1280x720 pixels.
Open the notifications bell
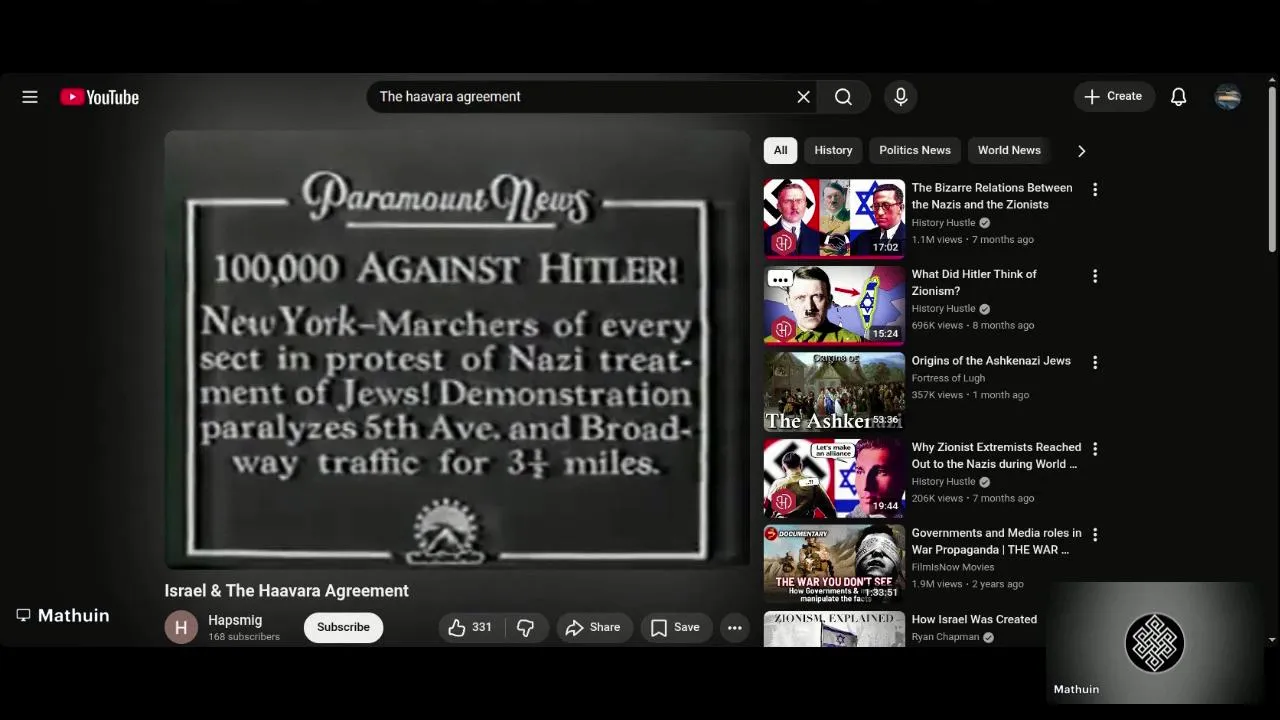click(x=1179, y=97)
